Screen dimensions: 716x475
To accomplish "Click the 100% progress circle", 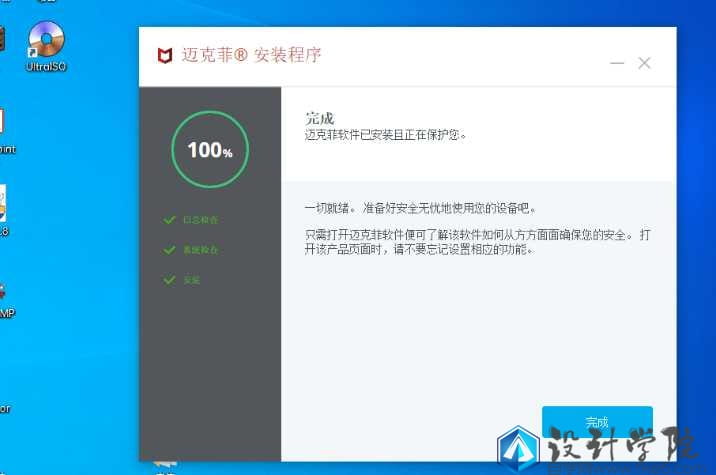I will 210,149.
